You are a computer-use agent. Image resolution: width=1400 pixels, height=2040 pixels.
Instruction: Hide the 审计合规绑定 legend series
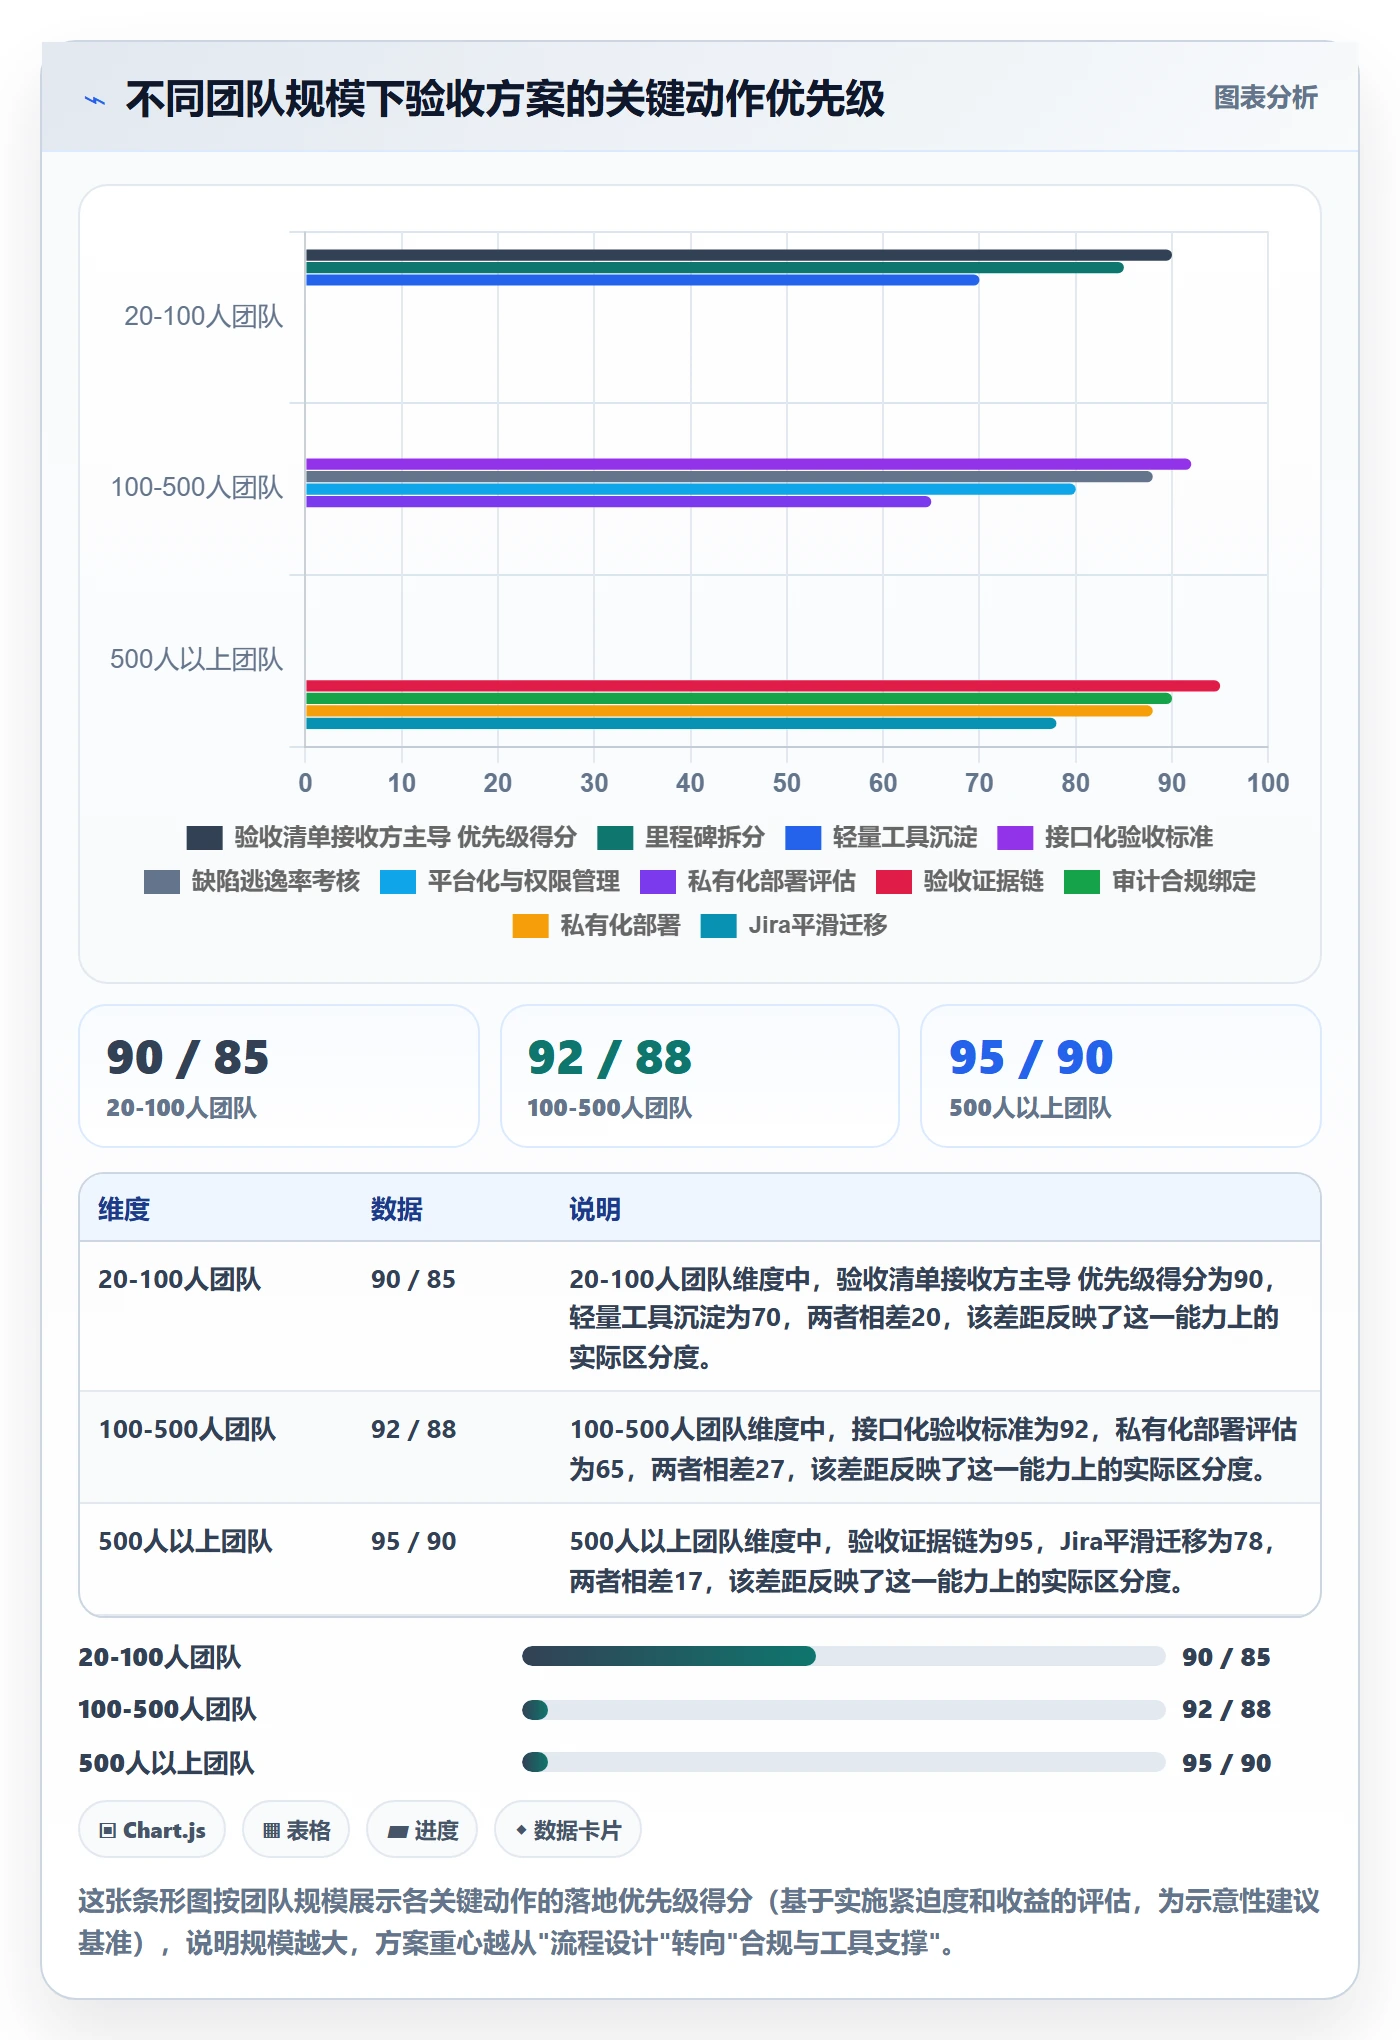(x=1160, y=881)
